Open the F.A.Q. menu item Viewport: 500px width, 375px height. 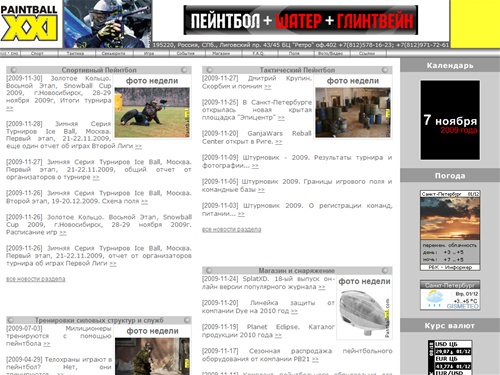258,53
